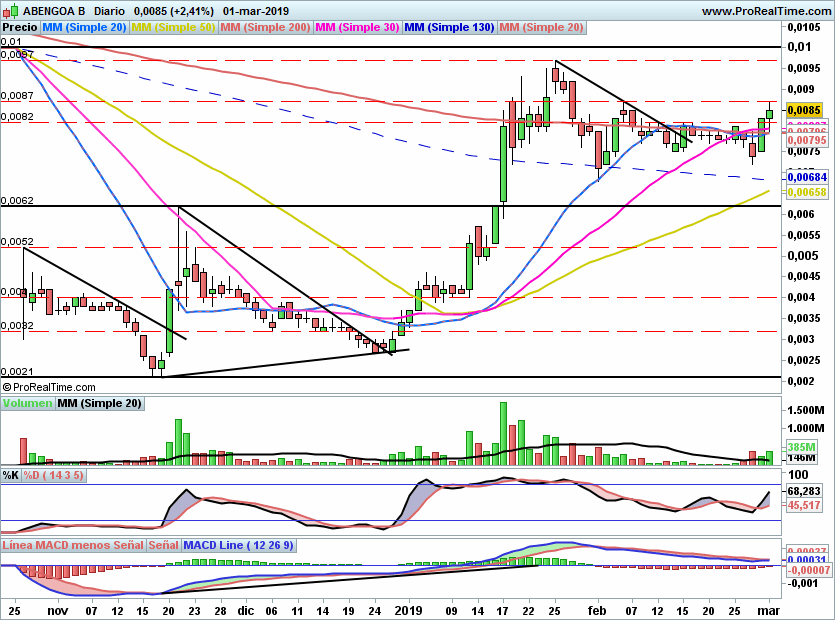Click the 2019 marker on the date axis
Screen dimensions: 835x620
click(408, 610)
